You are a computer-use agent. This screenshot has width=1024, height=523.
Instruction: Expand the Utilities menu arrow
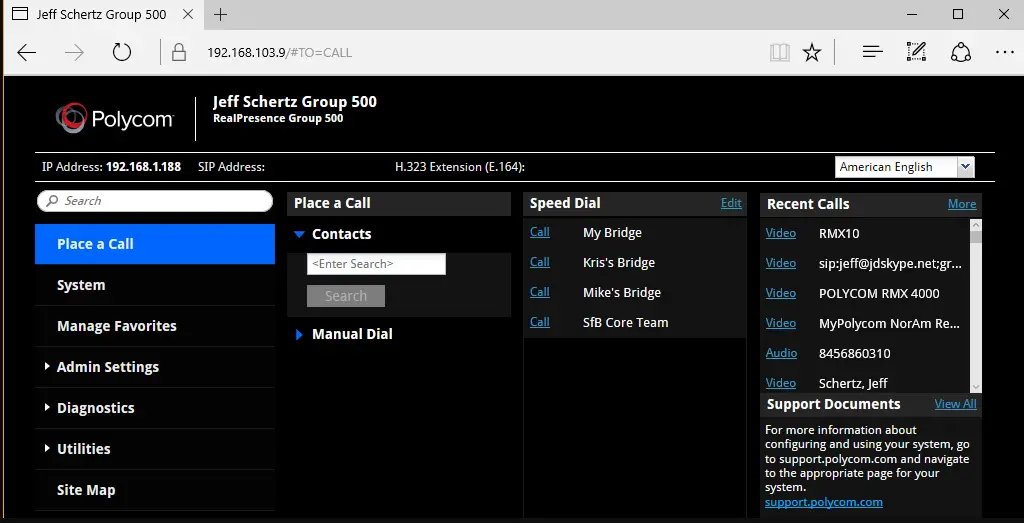[47, 449]
